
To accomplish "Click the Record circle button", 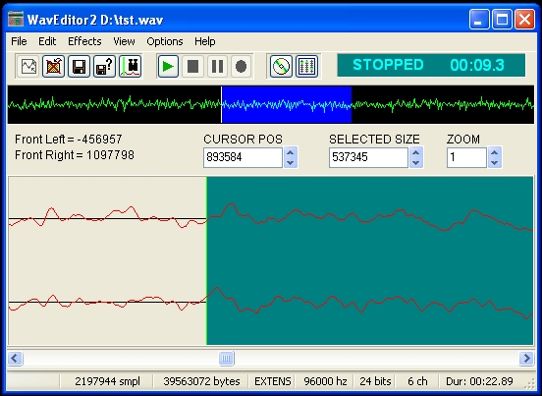I will click(x=241, y=66).
